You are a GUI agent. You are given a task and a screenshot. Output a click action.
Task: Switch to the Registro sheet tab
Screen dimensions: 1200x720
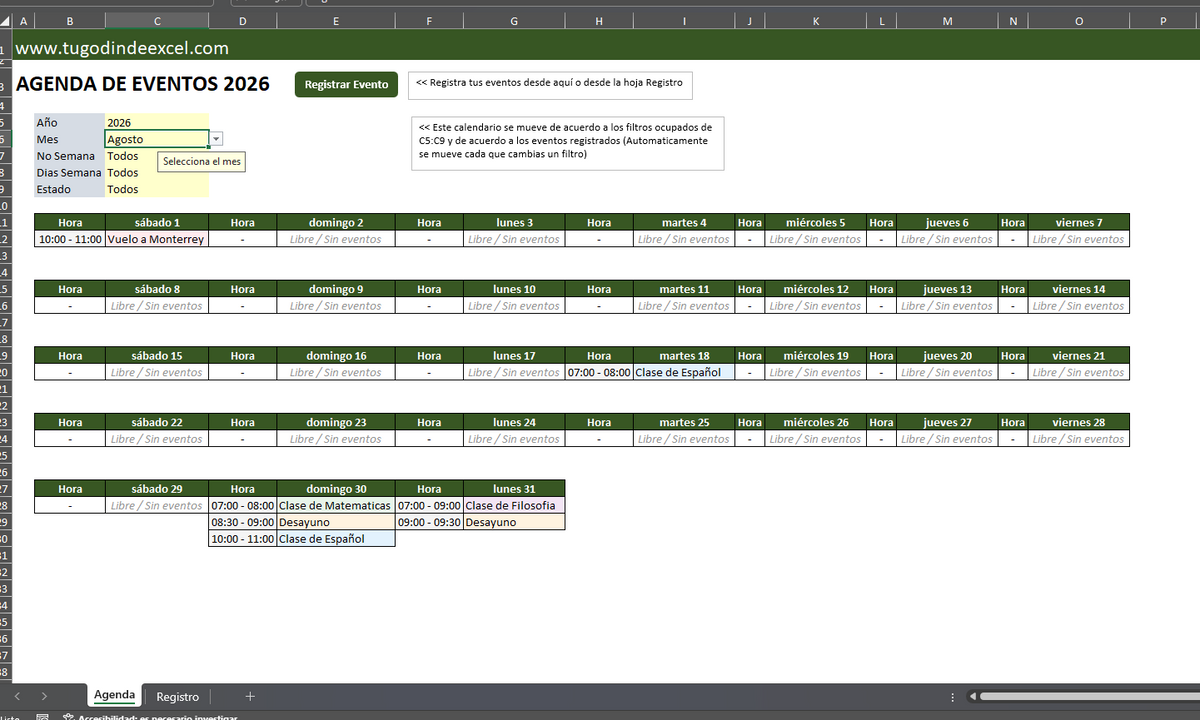tap(178, 697)
